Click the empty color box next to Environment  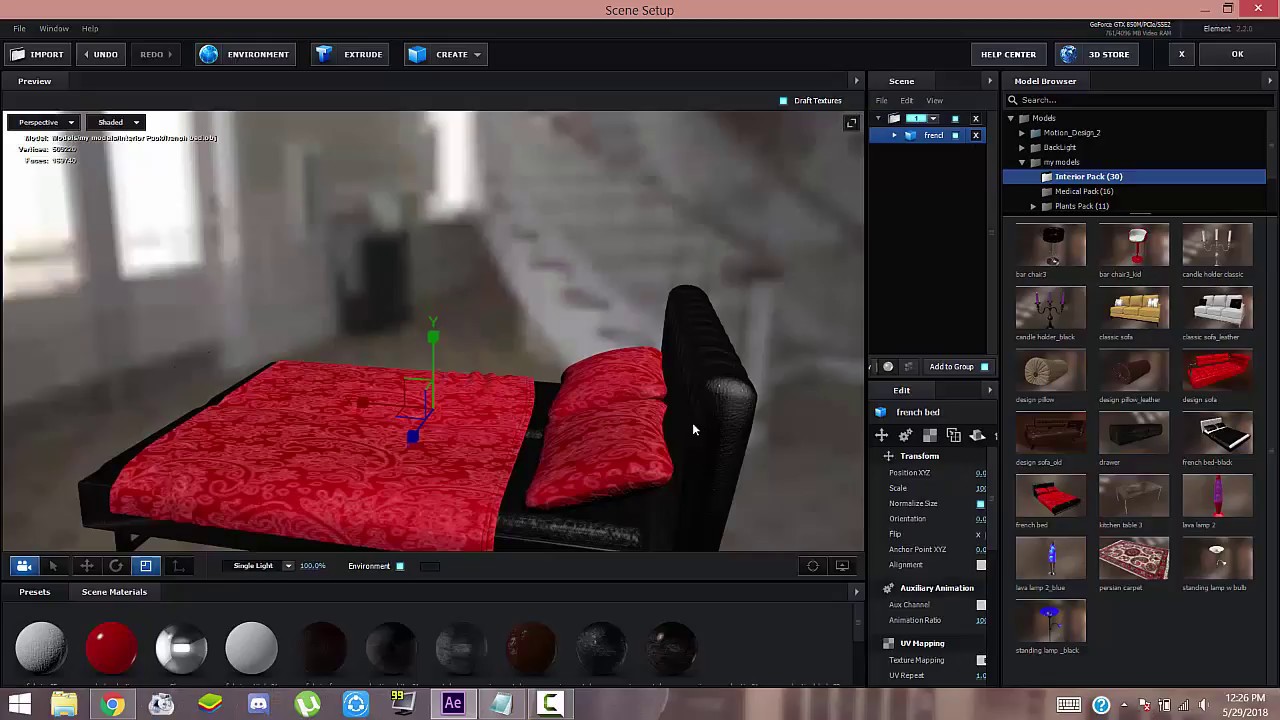(x=430, y=567)
